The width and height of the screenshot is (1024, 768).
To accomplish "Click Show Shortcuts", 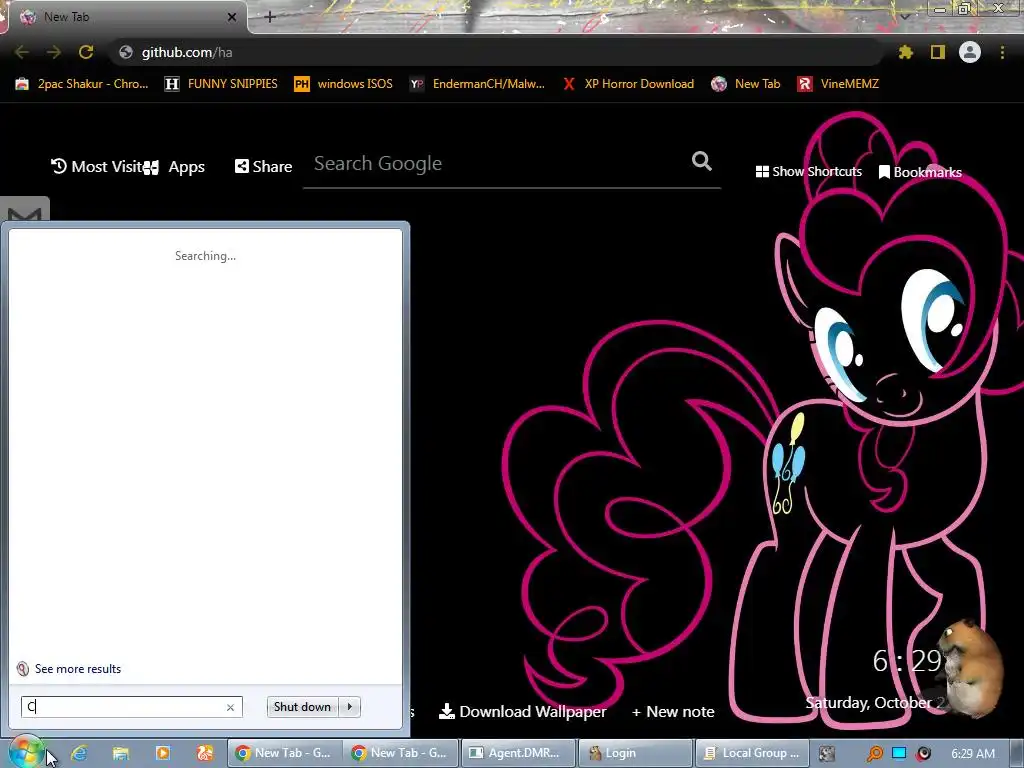I will [x=808, y=172].
